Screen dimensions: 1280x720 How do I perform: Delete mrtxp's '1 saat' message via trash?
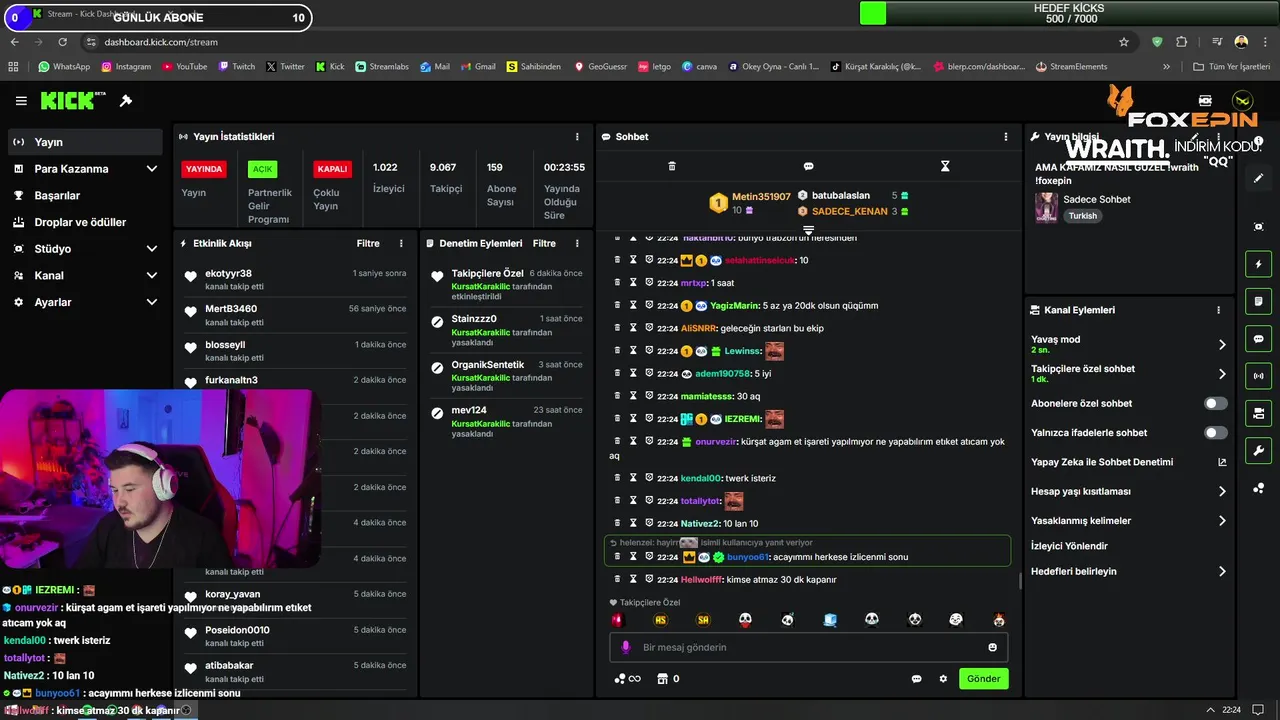coord(617,283)
